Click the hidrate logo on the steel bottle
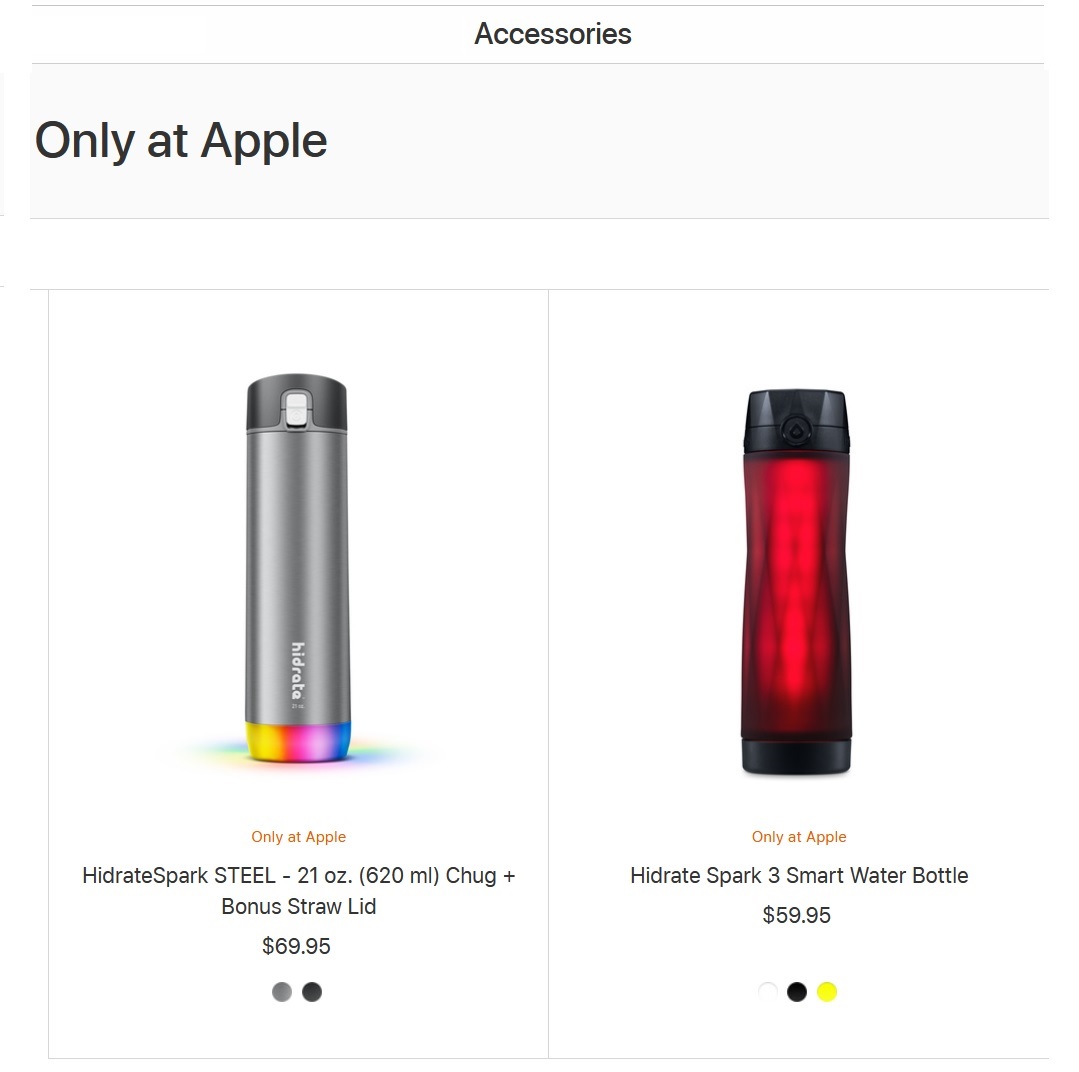This screenshot has height=1072, width=1079. [298, 671]
